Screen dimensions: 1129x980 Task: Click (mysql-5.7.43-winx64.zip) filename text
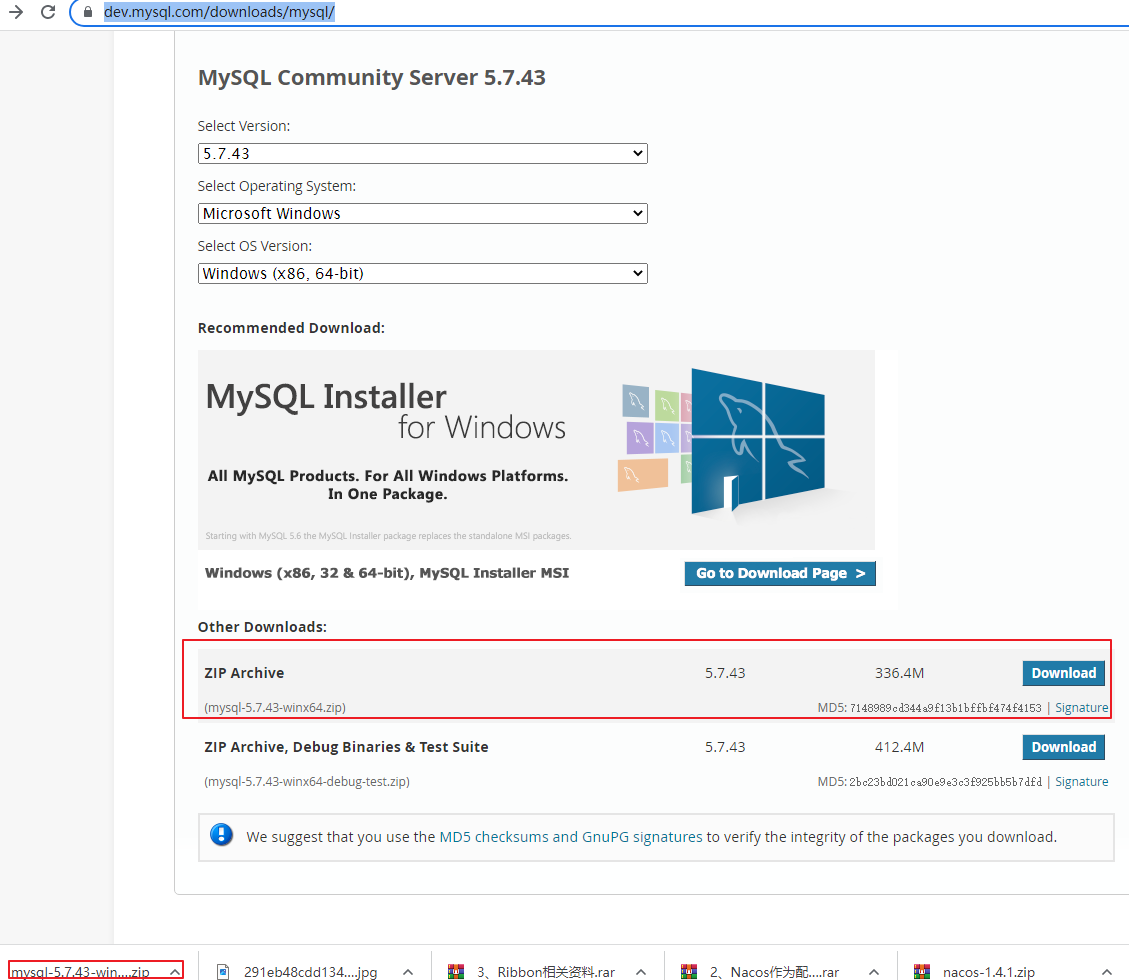click(x=275, y=708)
